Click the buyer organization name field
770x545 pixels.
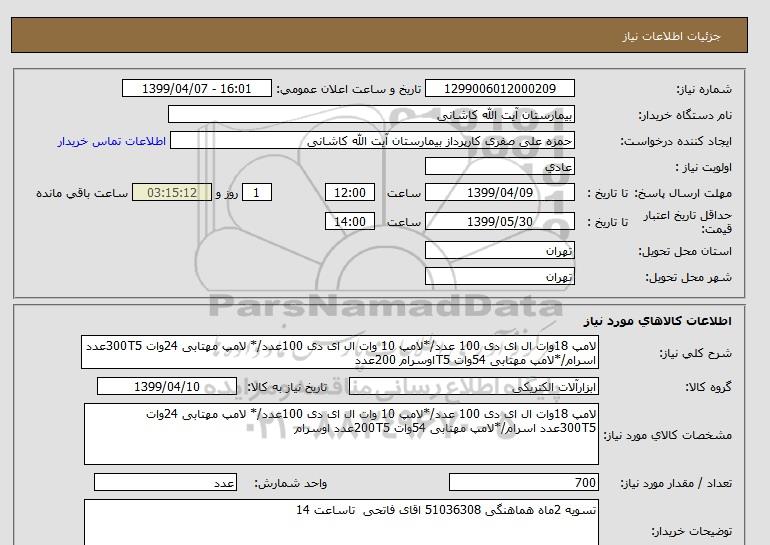point(371,115)
